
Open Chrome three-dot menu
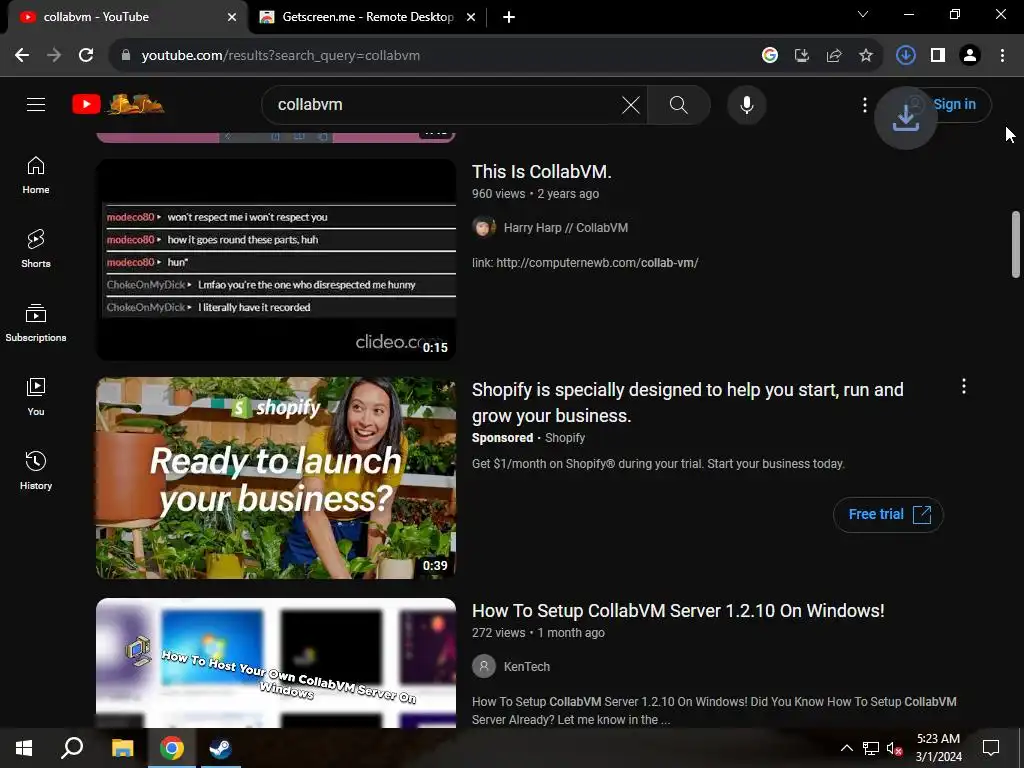point(1002,56)
